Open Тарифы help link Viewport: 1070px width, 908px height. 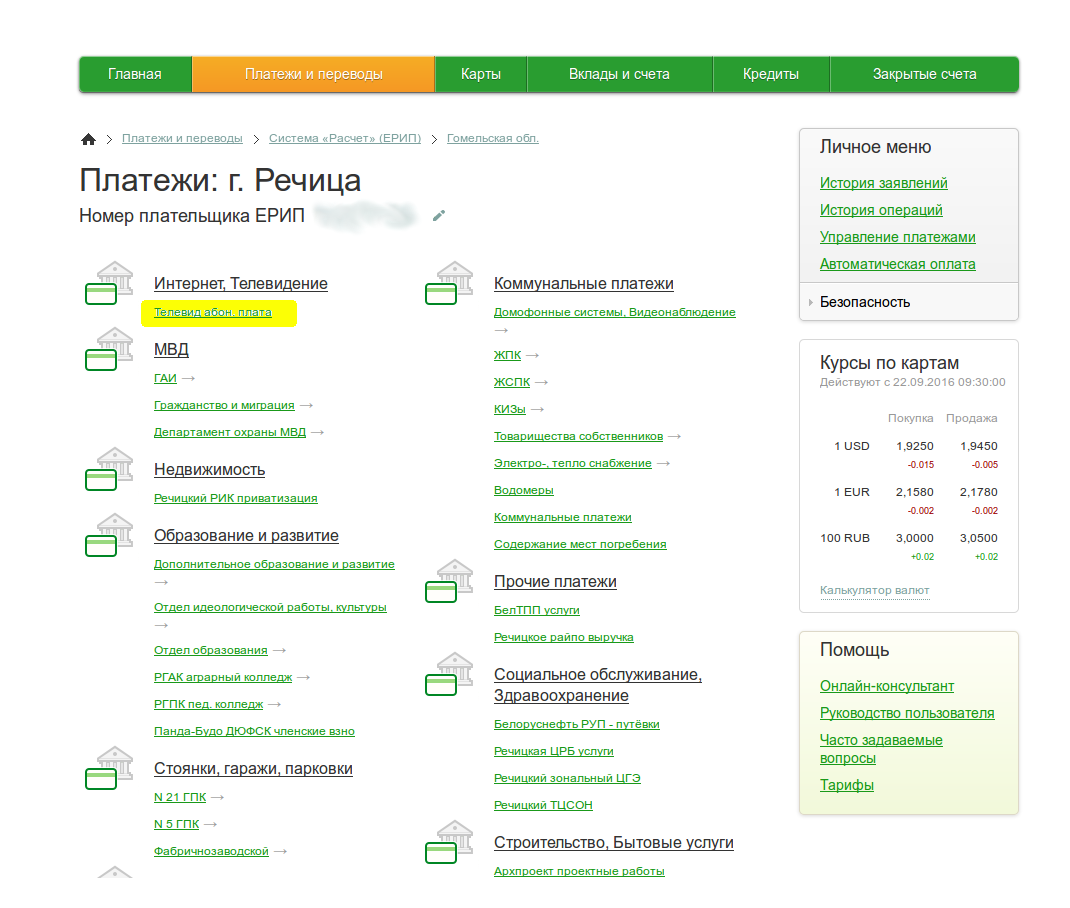click(847, 785)
